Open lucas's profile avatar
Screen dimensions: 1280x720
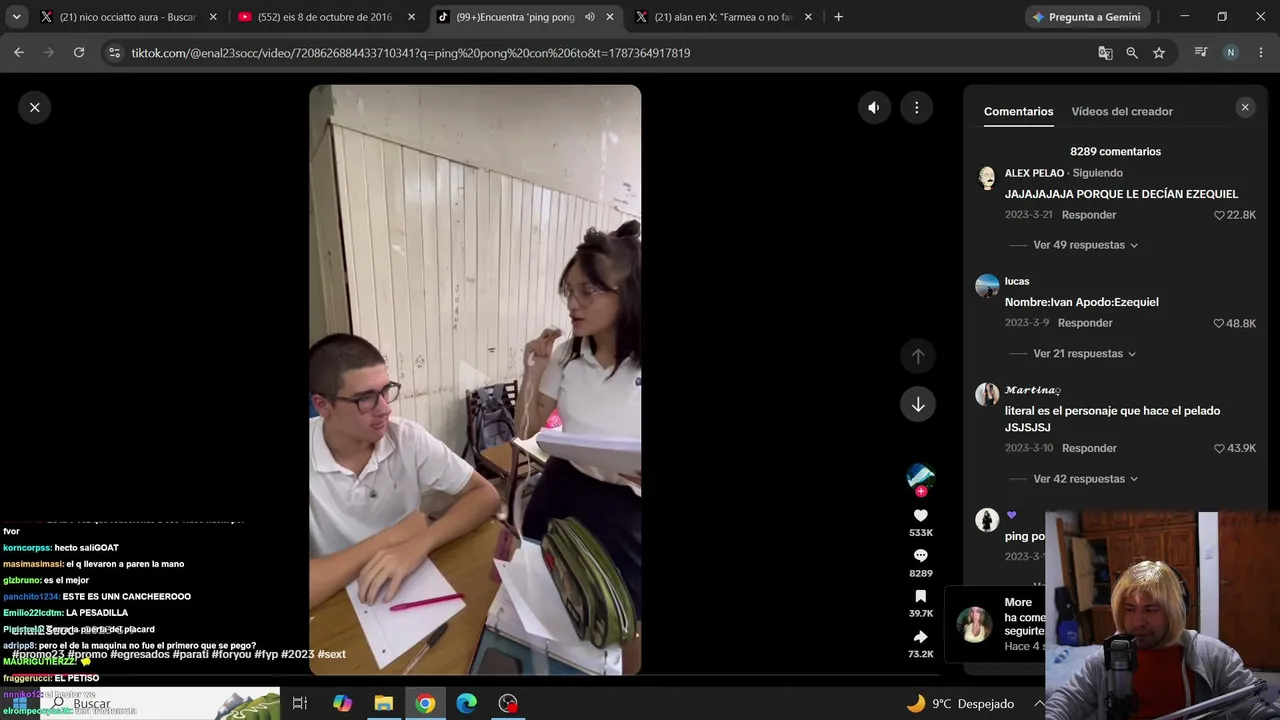point(987,286)
